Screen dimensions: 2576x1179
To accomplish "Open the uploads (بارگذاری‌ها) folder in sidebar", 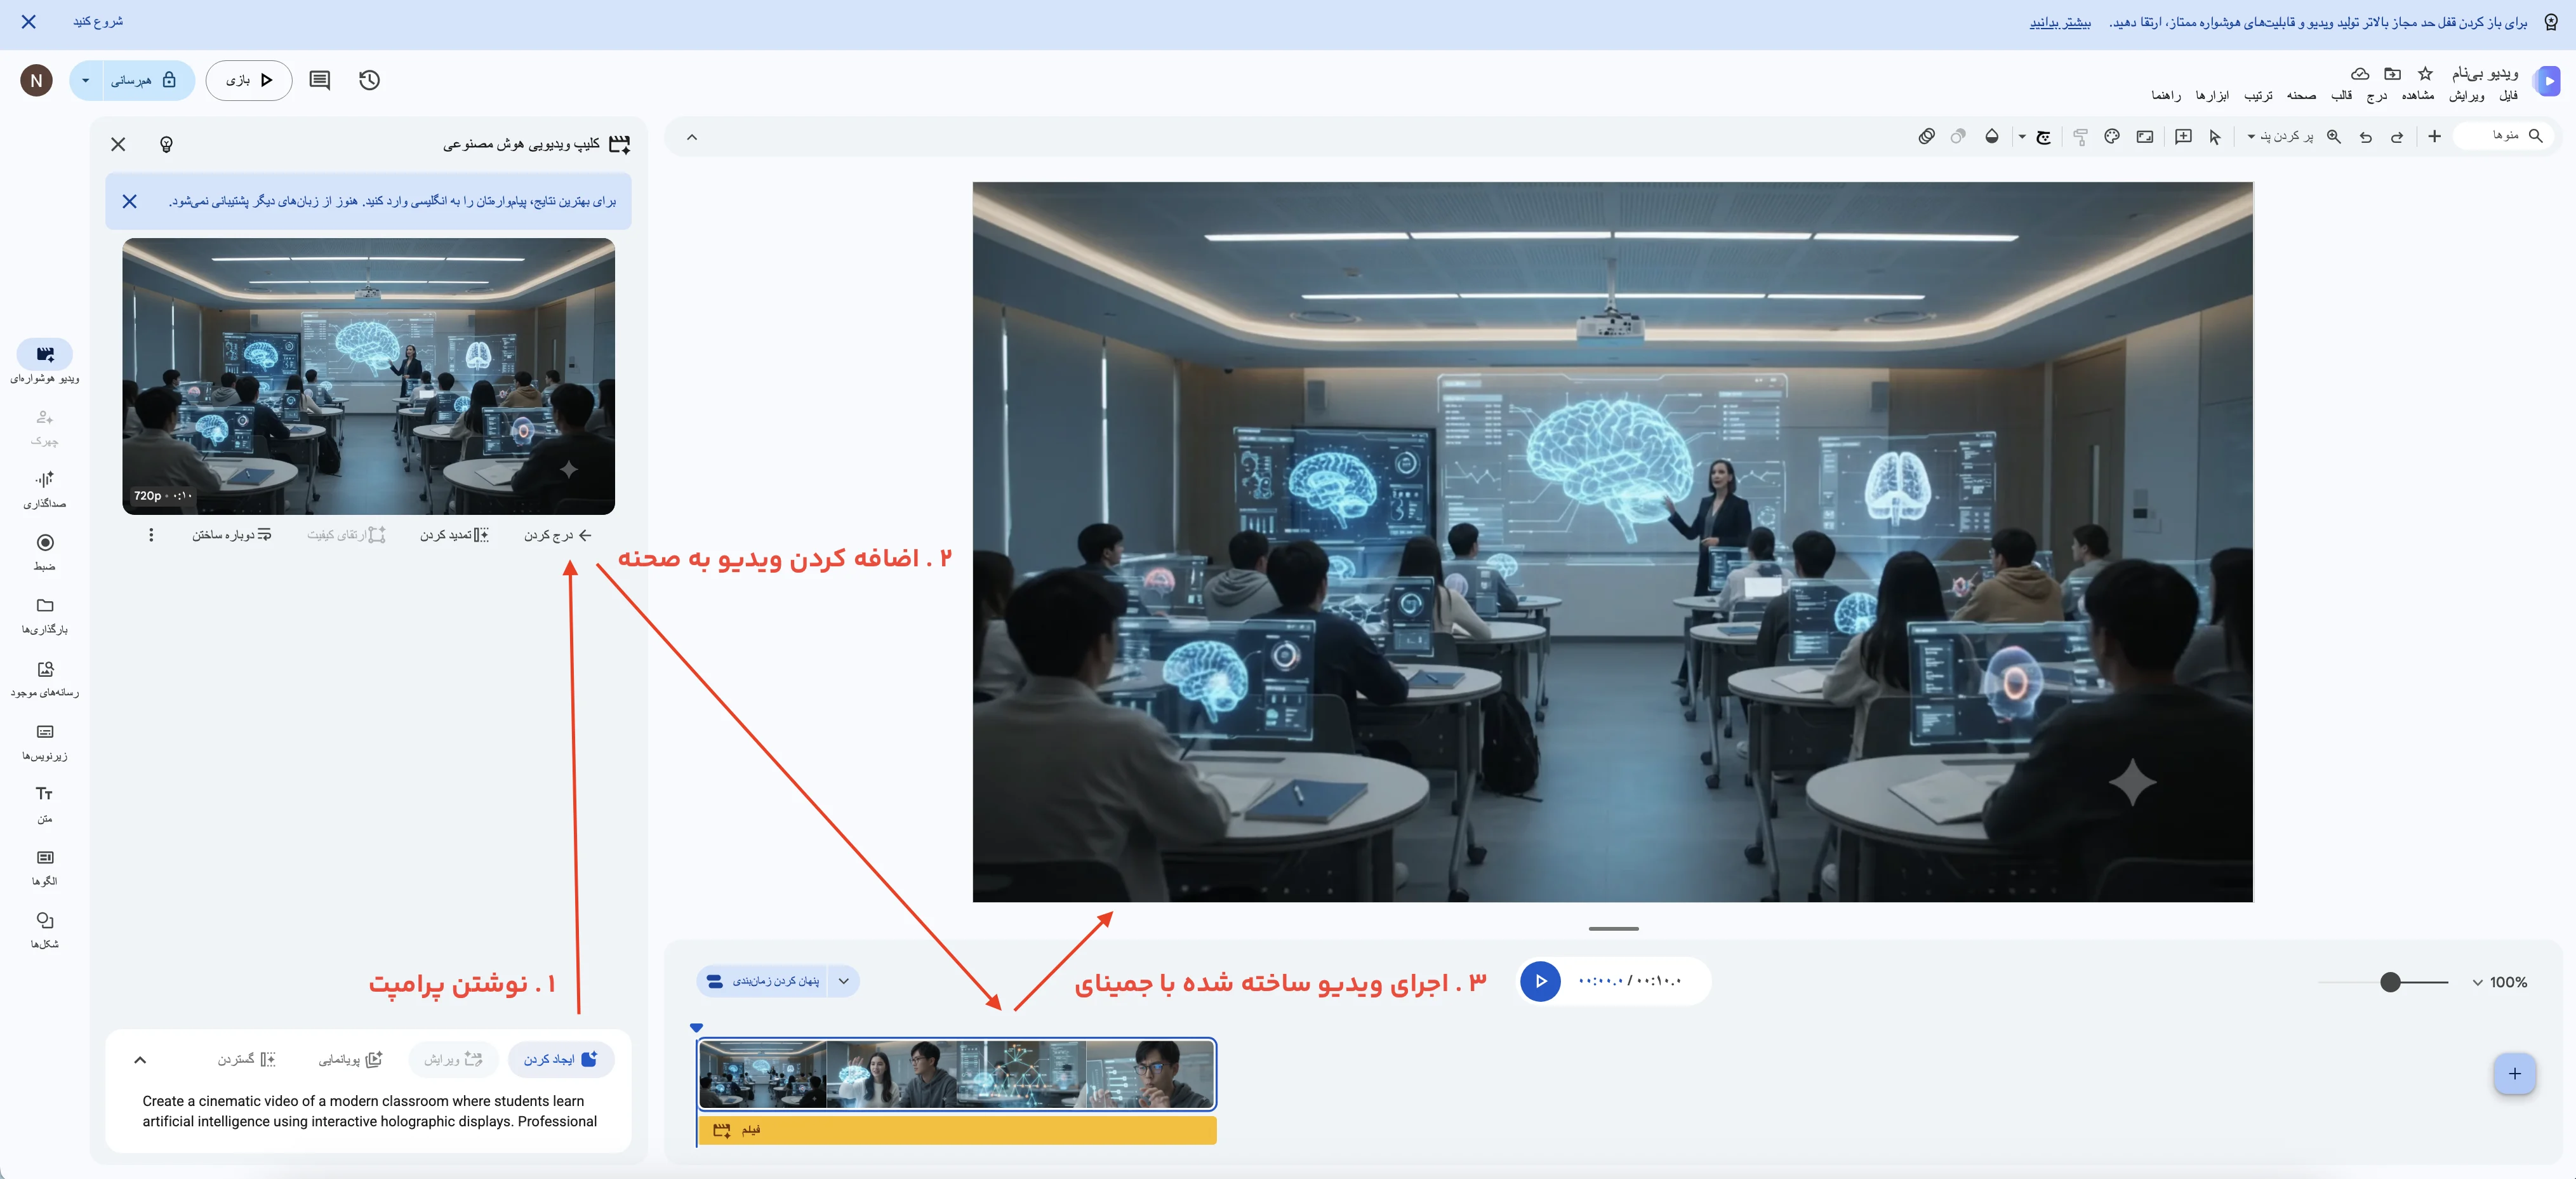I will pyautogui.click(x=45, y=615).
